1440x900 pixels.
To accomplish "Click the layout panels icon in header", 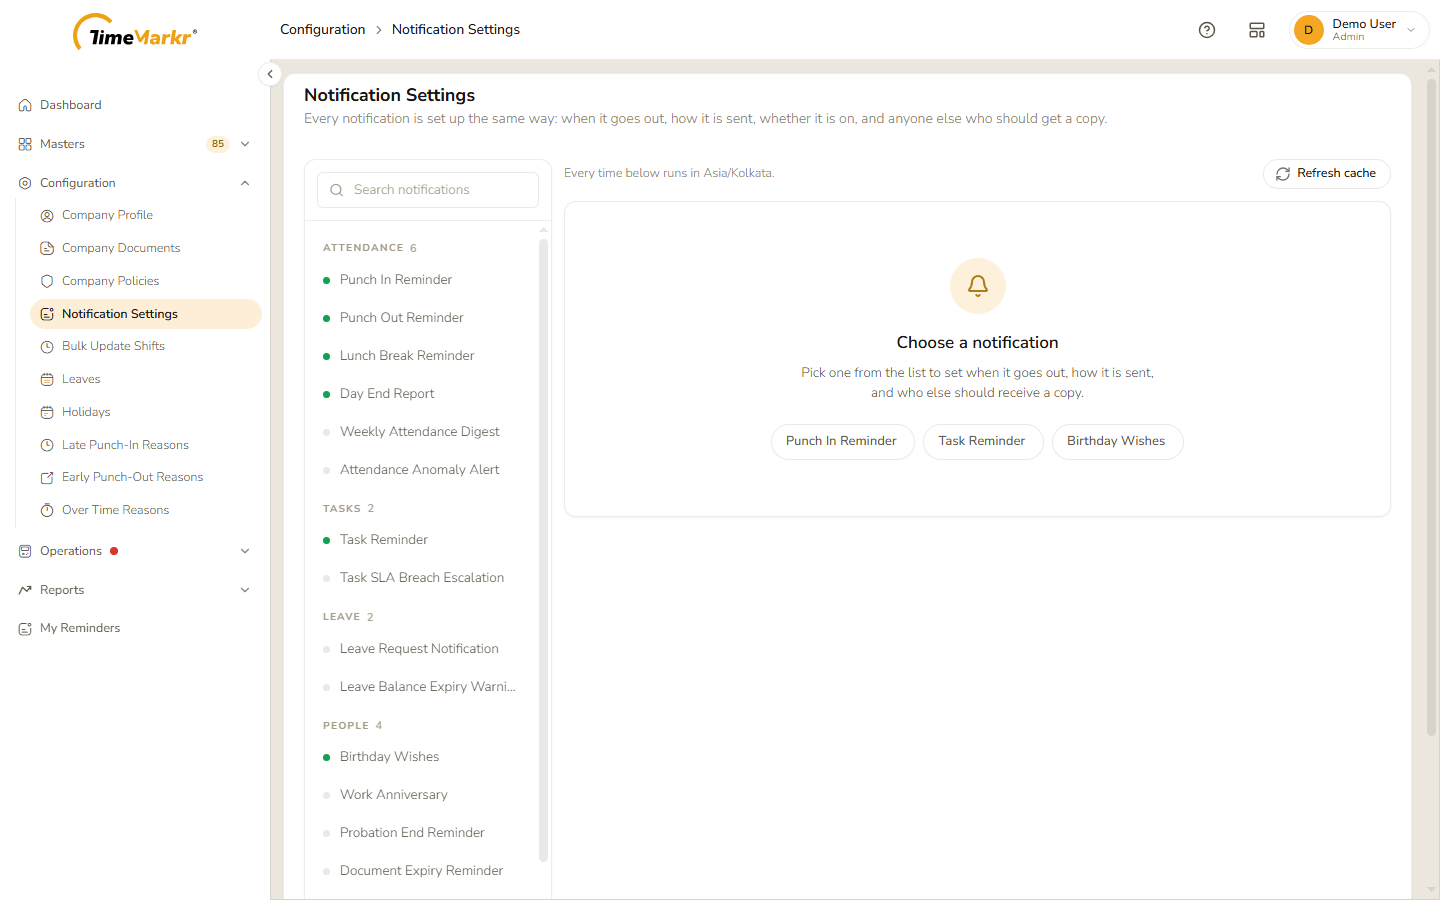I will (1257, 30).
